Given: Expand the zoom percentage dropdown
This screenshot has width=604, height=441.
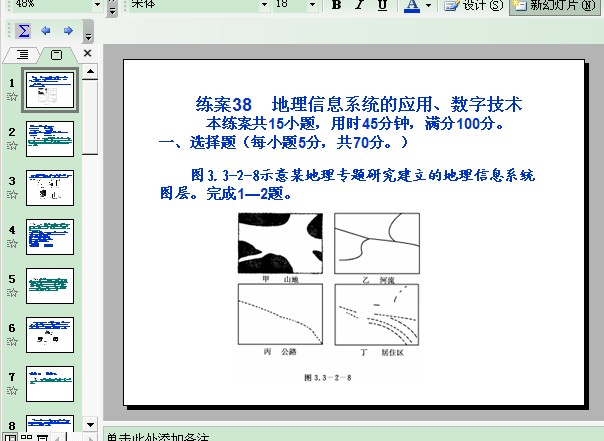Looking at the screenshot, I should pyautogui.click(x=97, y=5).
